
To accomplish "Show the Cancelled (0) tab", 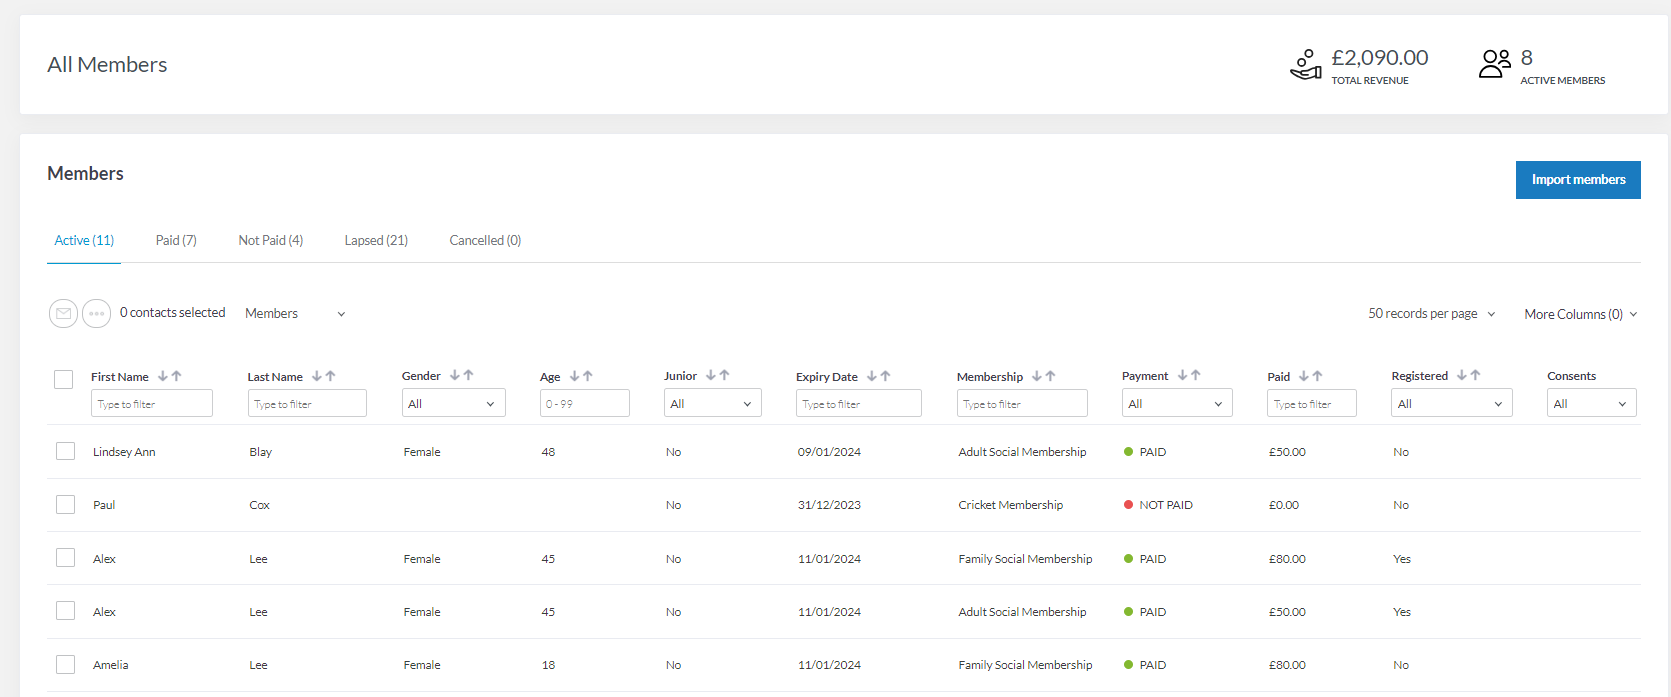I will click(485, 241).
